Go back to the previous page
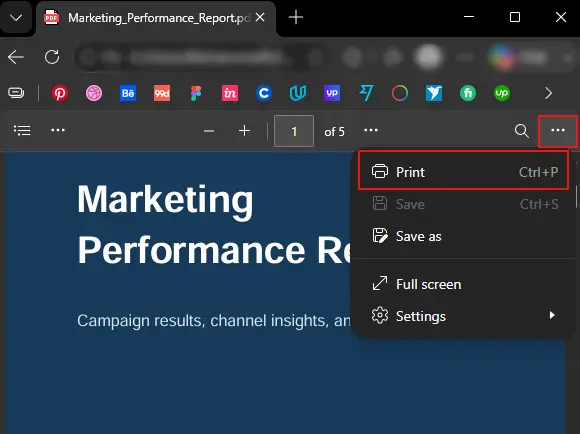 point(16,57)
